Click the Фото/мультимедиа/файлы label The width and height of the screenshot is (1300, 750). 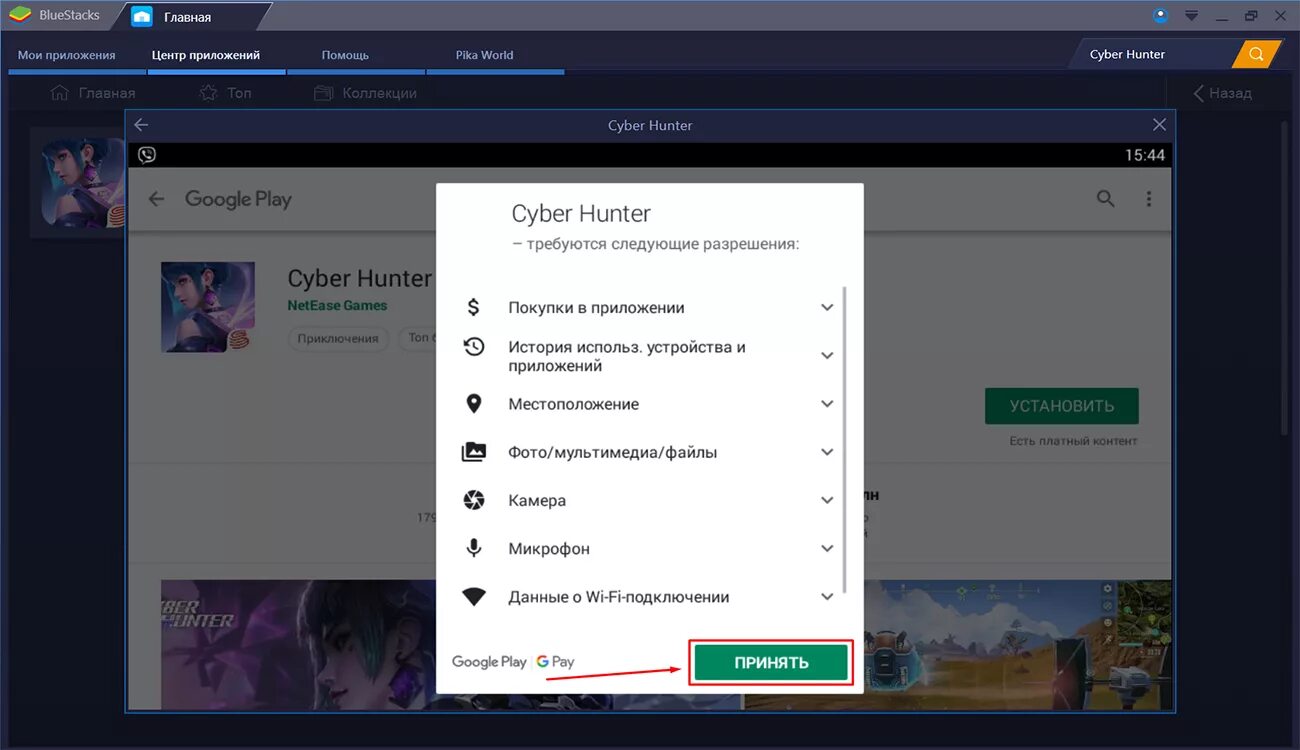(612, 452)
